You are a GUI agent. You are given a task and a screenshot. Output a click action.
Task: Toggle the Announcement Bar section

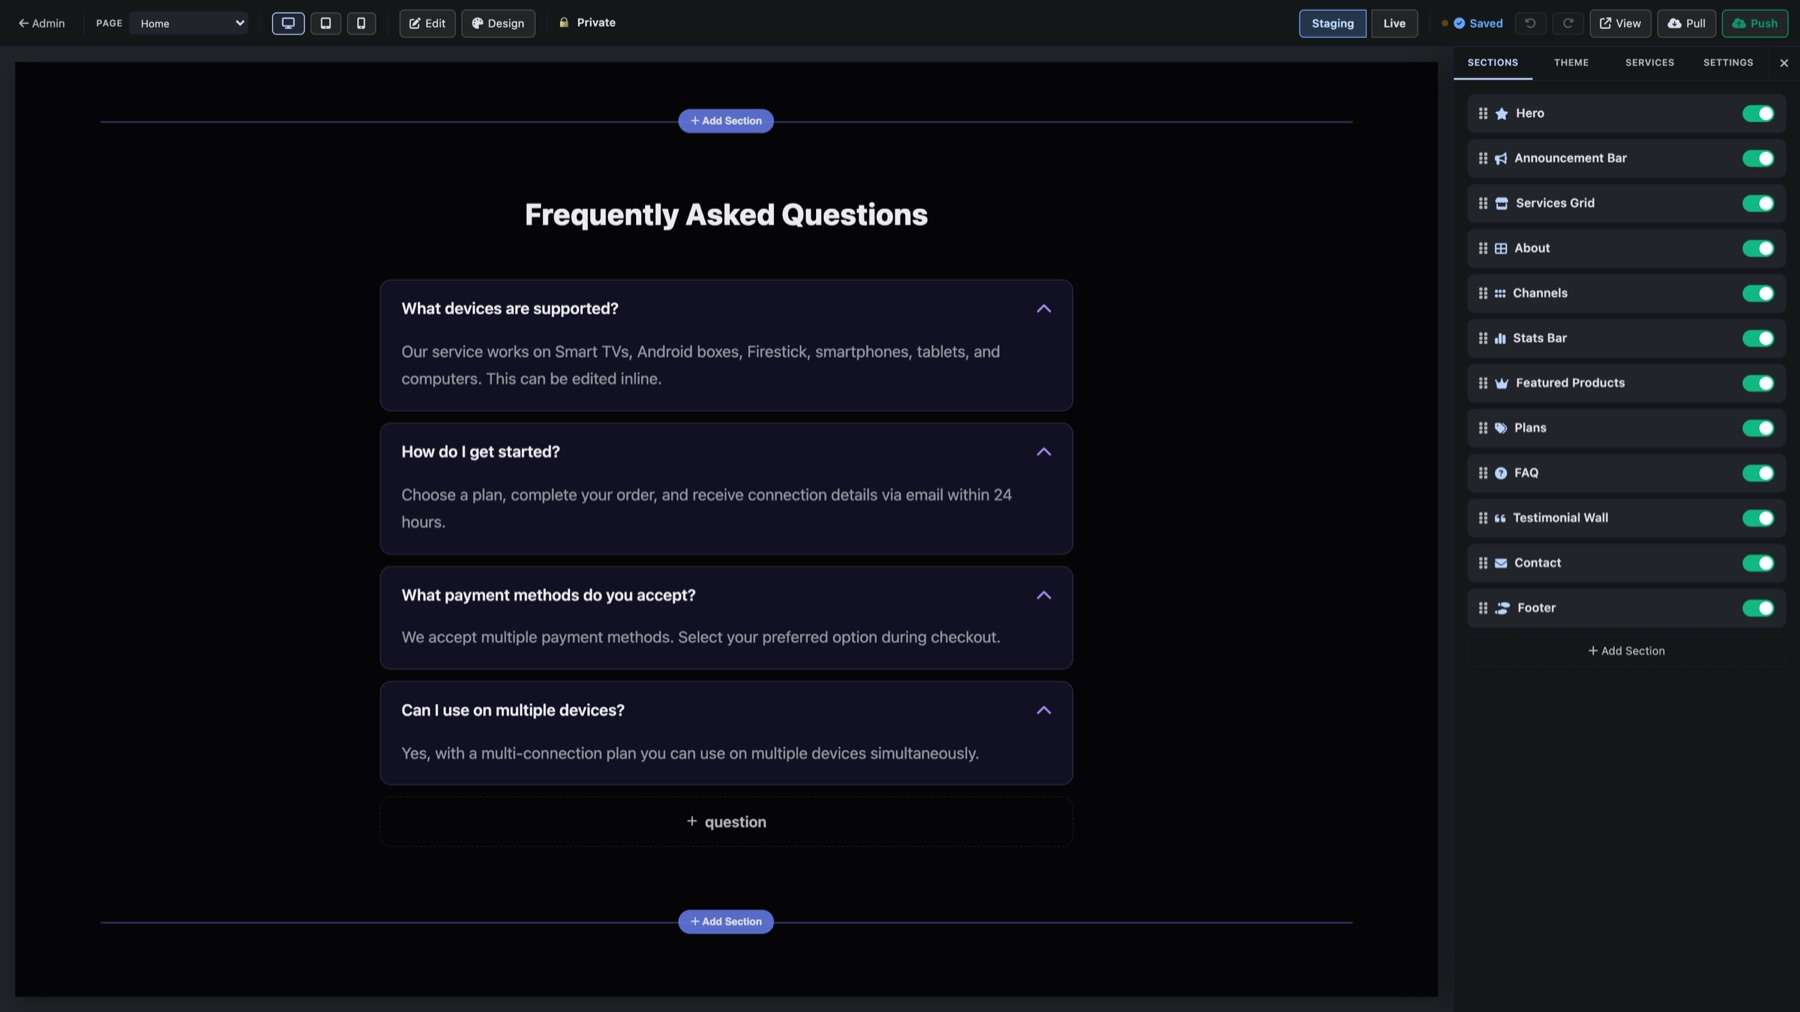pyautogui.click(x=1758, y=159)
